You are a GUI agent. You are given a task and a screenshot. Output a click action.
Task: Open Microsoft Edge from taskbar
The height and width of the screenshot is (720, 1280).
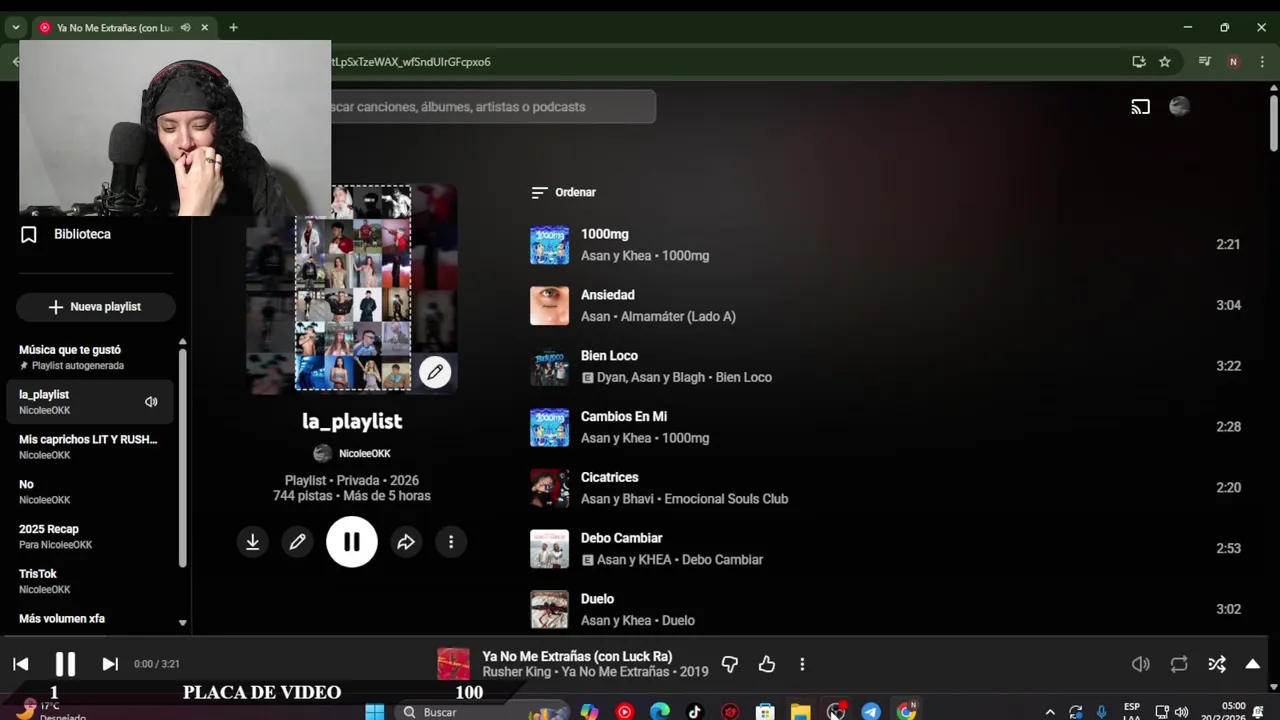(x=660, y=712)
